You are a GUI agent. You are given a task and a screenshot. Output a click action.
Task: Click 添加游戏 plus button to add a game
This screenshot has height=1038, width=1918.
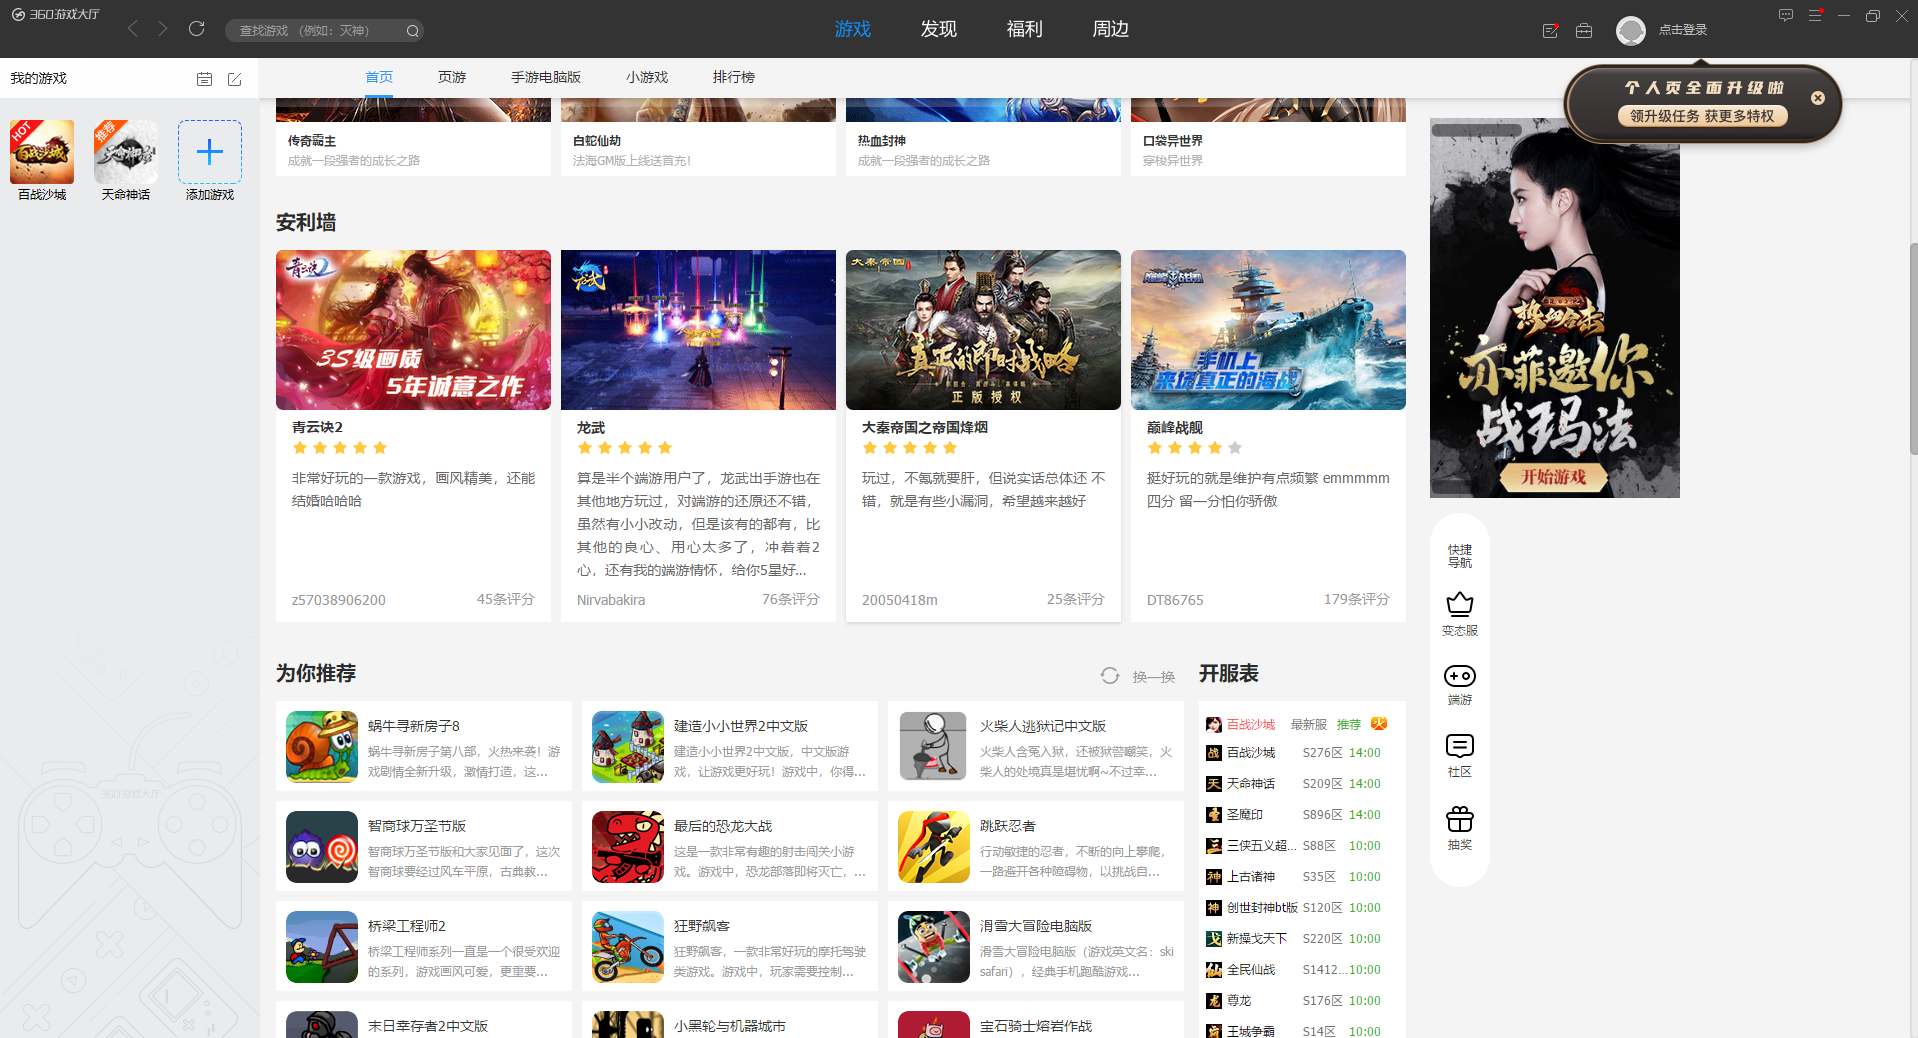(x=209, y=152)
